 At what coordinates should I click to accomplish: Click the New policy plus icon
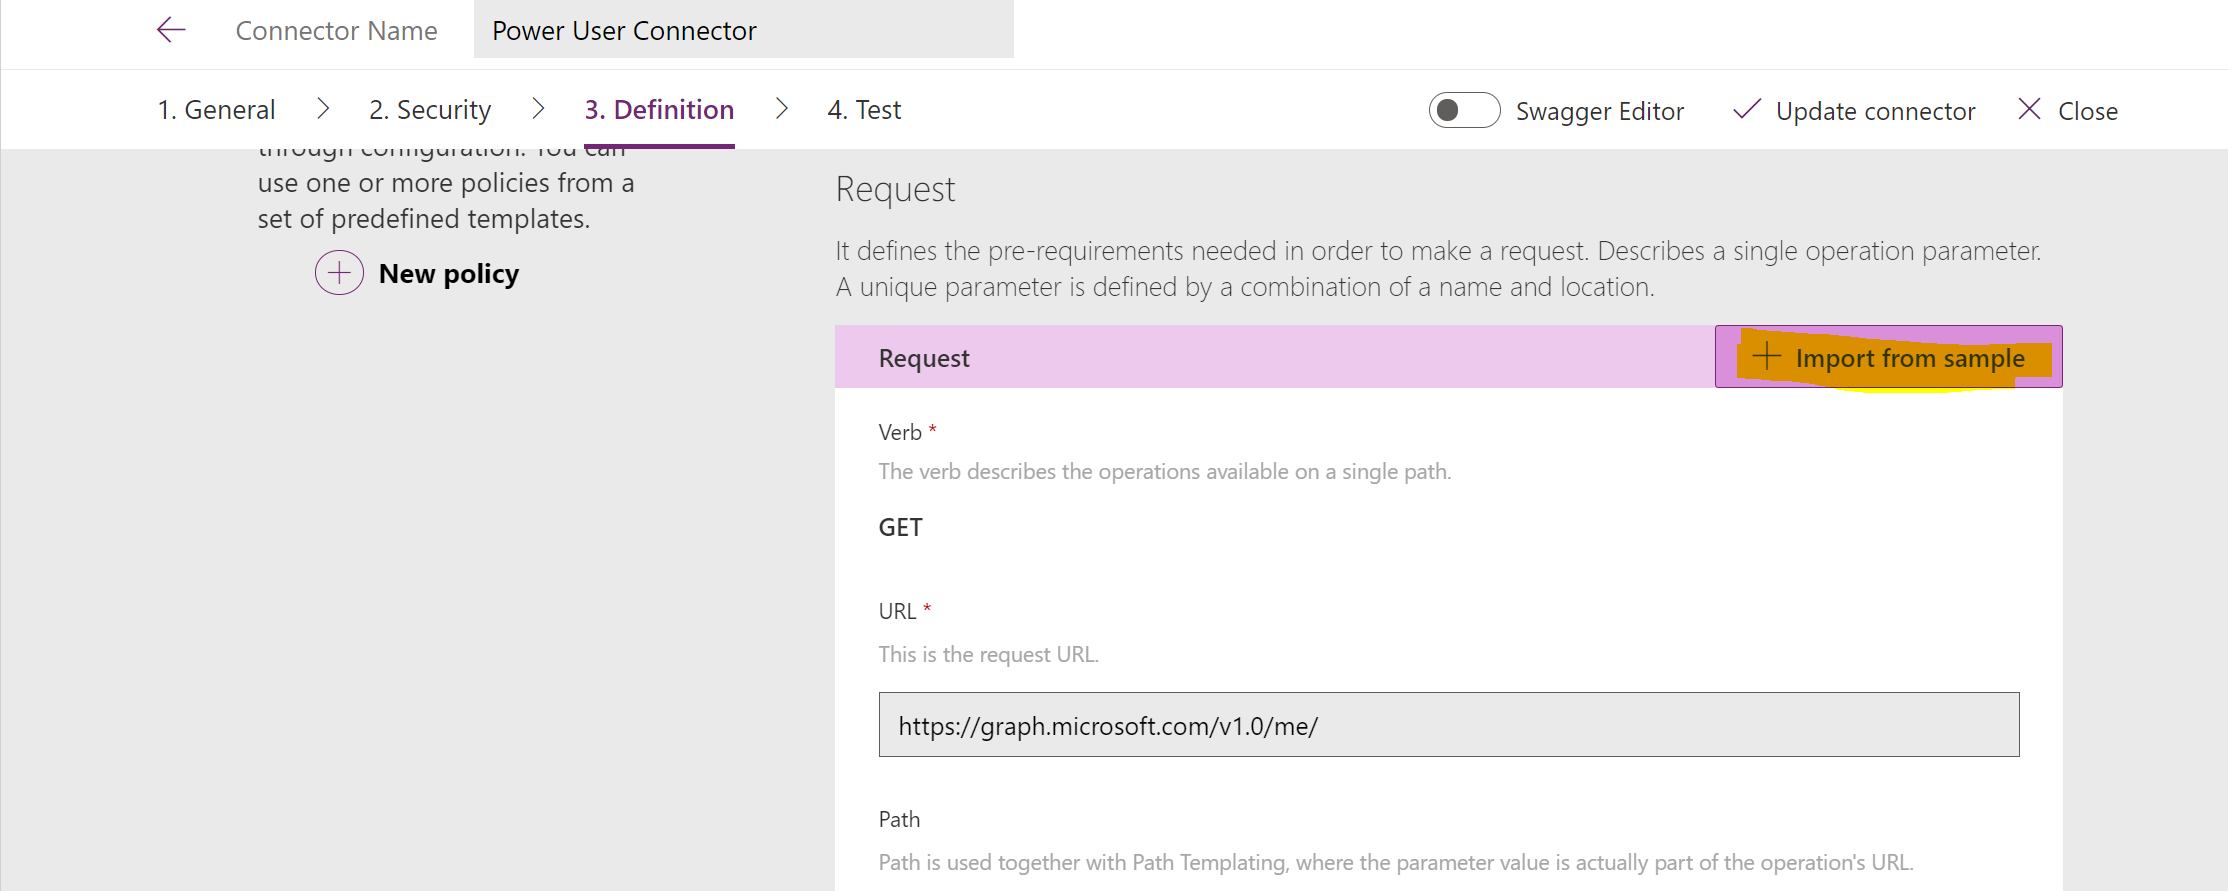tap(339, 273)
